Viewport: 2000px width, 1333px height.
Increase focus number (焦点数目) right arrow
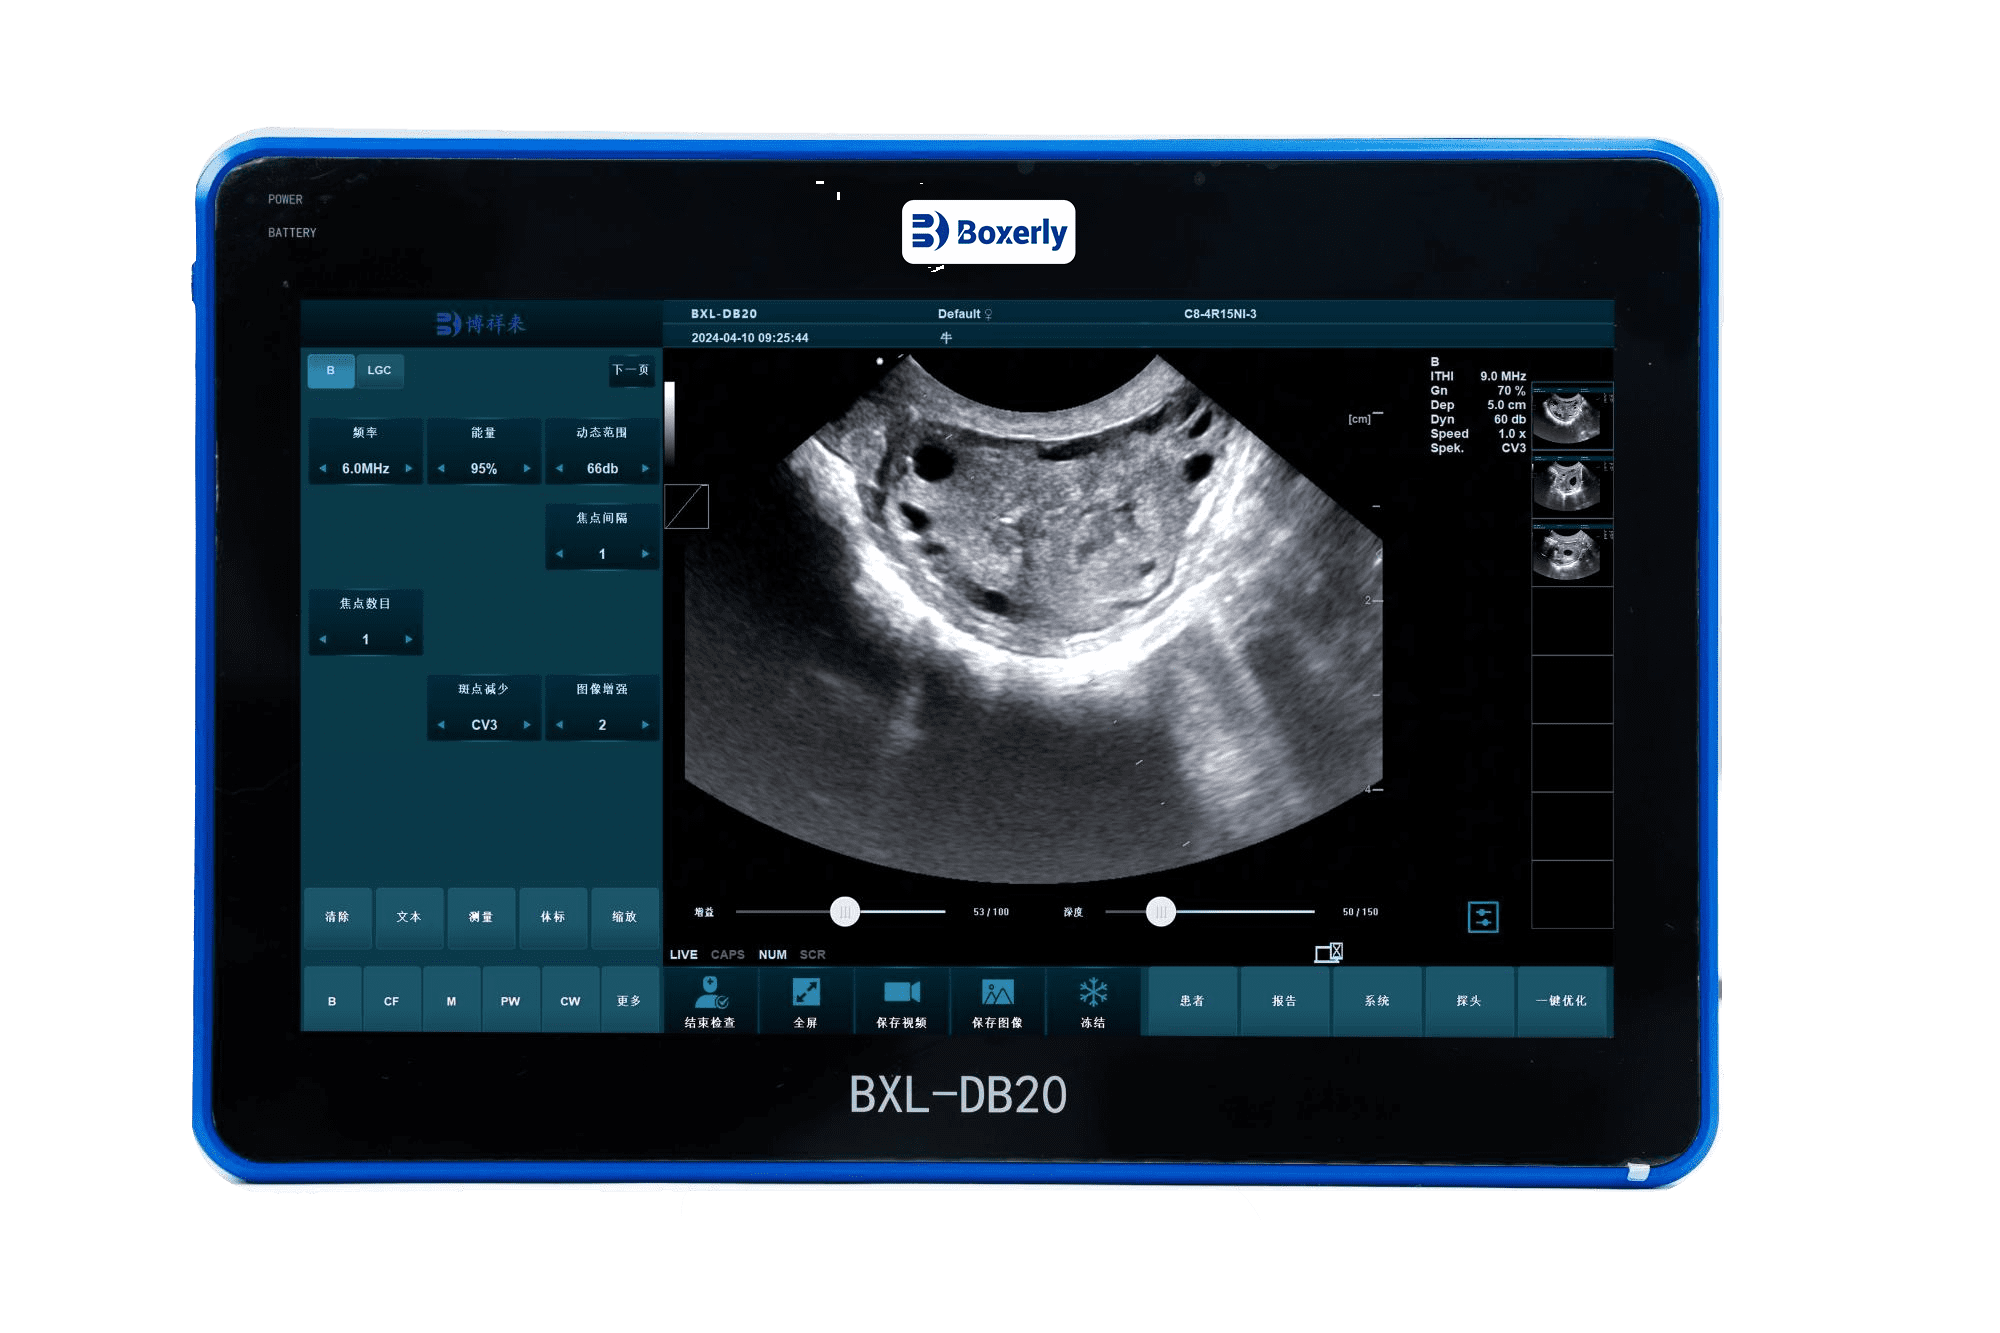[x=408, y=639]
